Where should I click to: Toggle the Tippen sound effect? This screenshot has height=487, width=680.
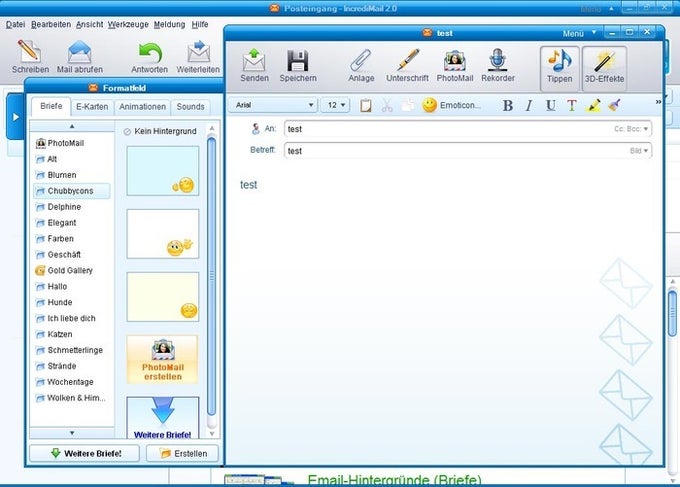(x=559, y=69)
